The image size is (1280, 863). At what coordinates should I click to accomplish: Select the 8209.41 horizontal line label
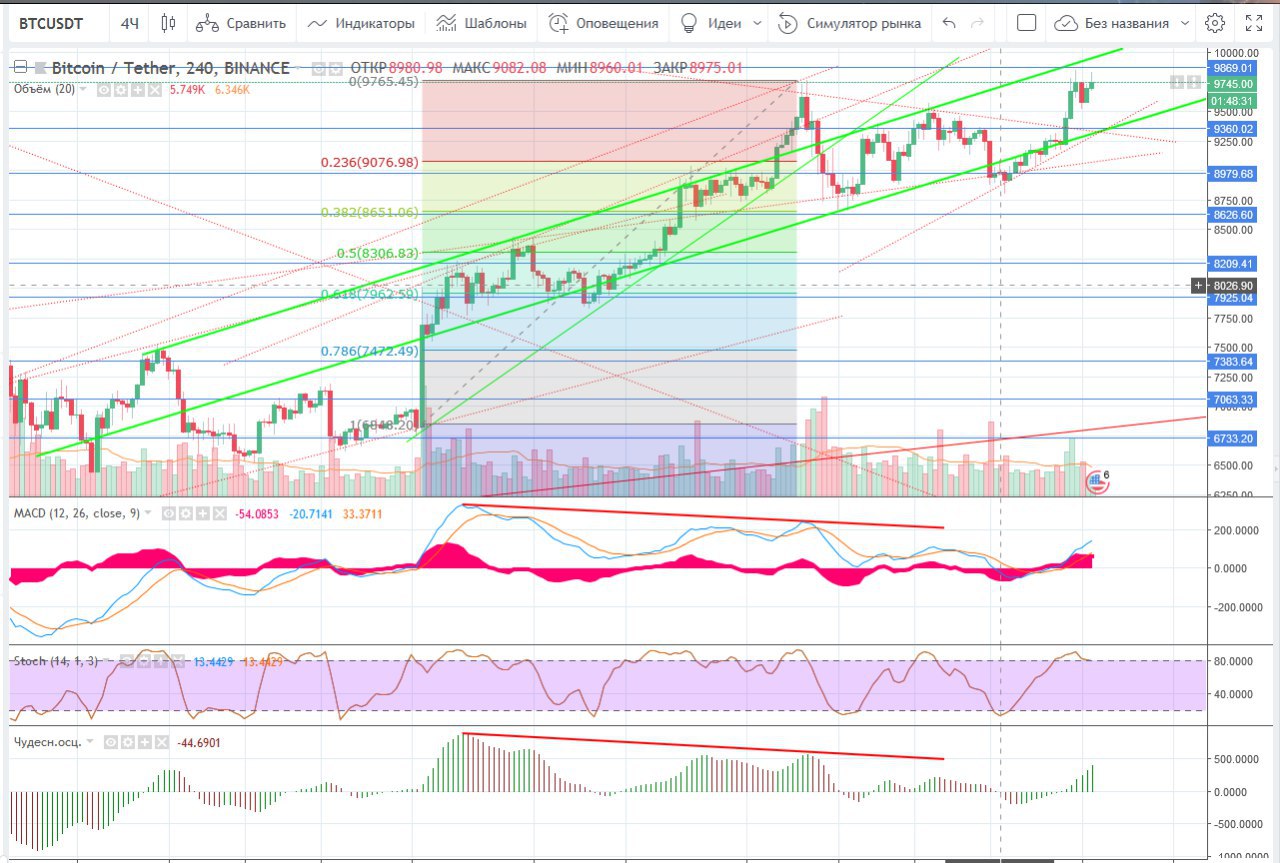pyautogui.click(x=1233, y=264)
